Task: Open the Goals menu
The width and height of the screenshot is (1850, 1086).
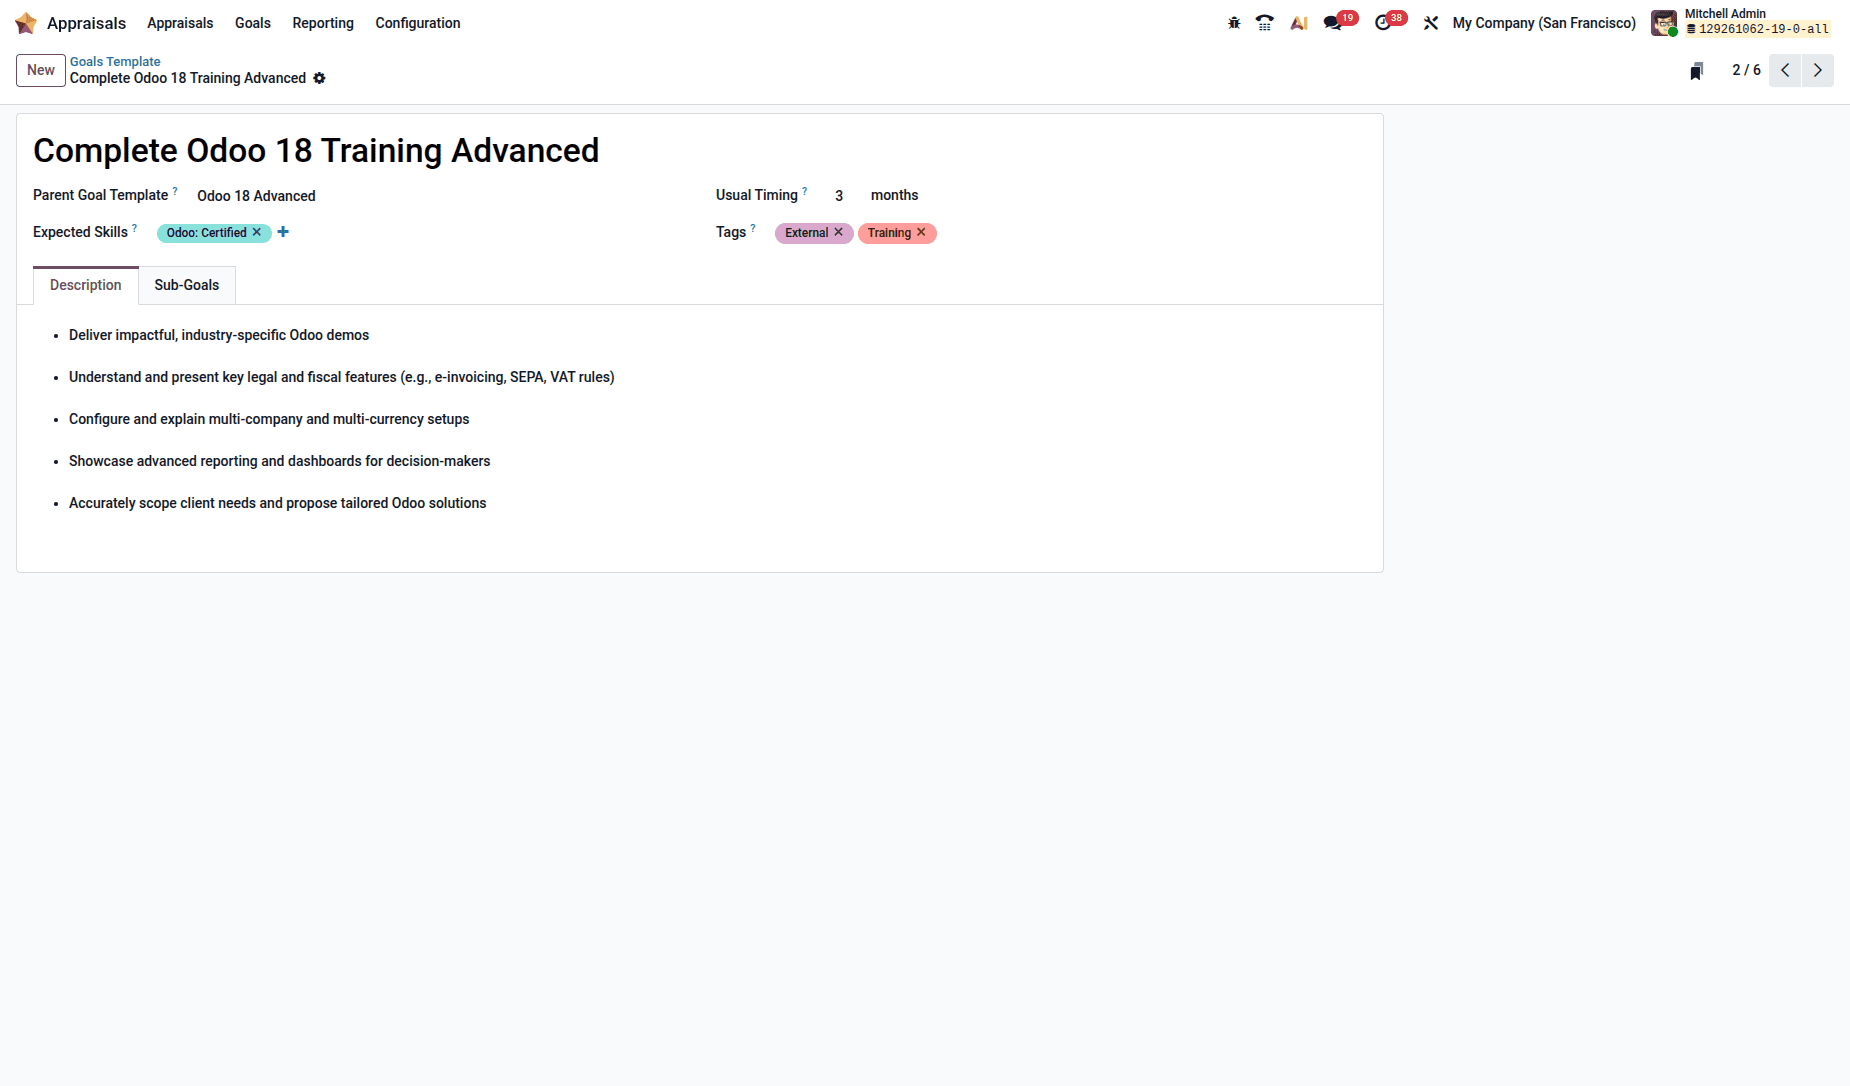Action: (253, 23)
